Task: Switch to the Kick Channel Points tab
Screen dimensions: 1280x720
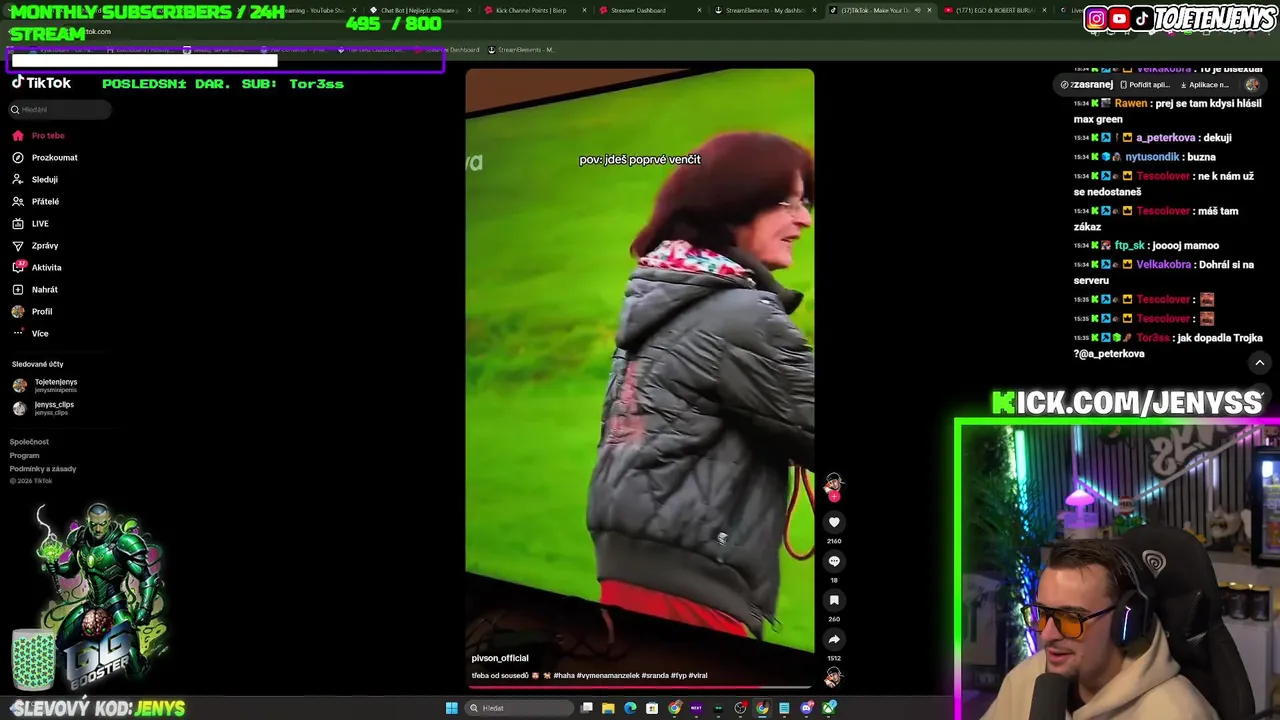Action: click(x=531, y=10)
